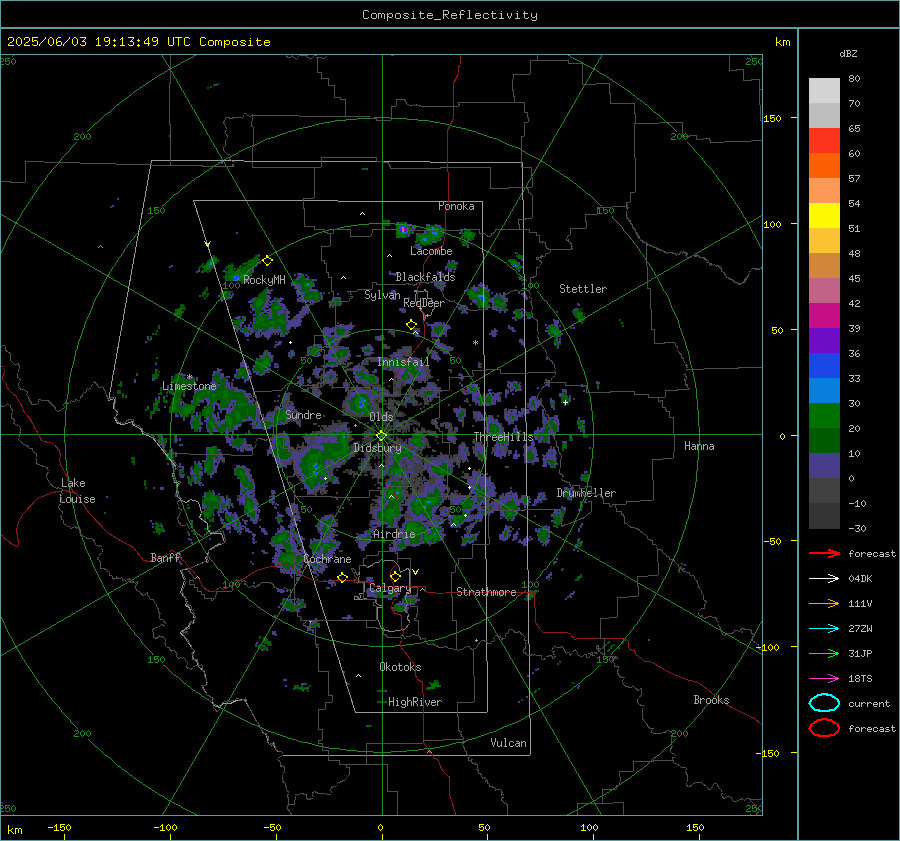Select the Drumheller city label
Screen dimensions: 900x841
(586, 493)
